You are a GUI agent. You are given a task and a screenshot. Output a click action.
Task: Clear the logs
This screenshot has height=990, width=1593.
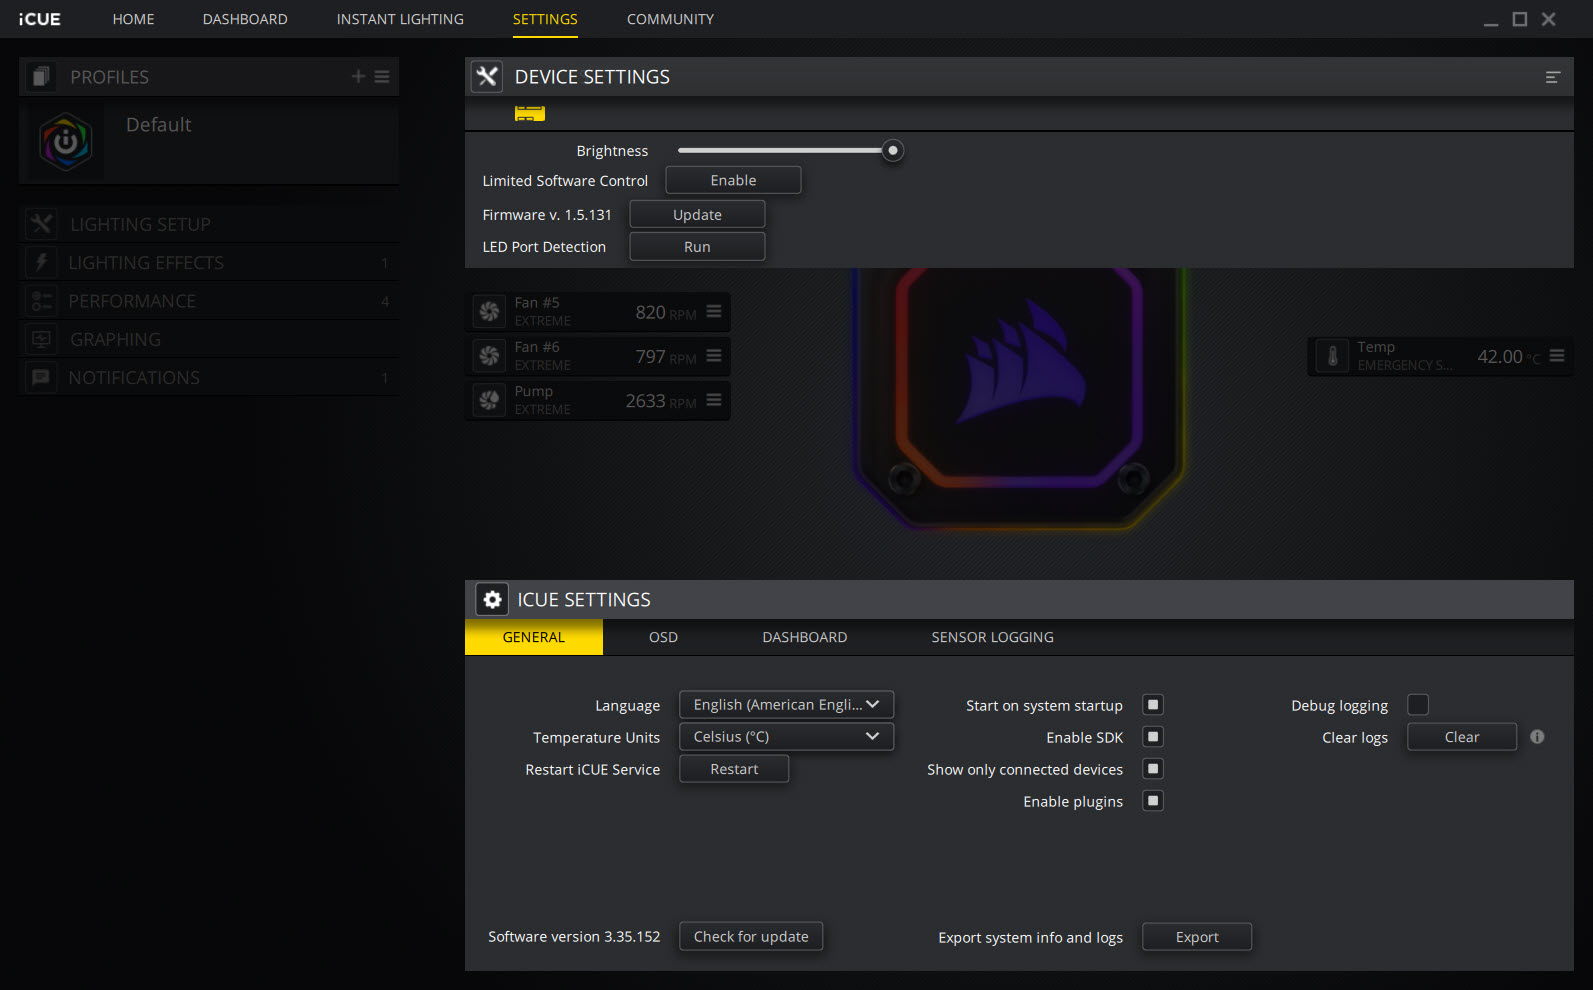click(1462, 737)
